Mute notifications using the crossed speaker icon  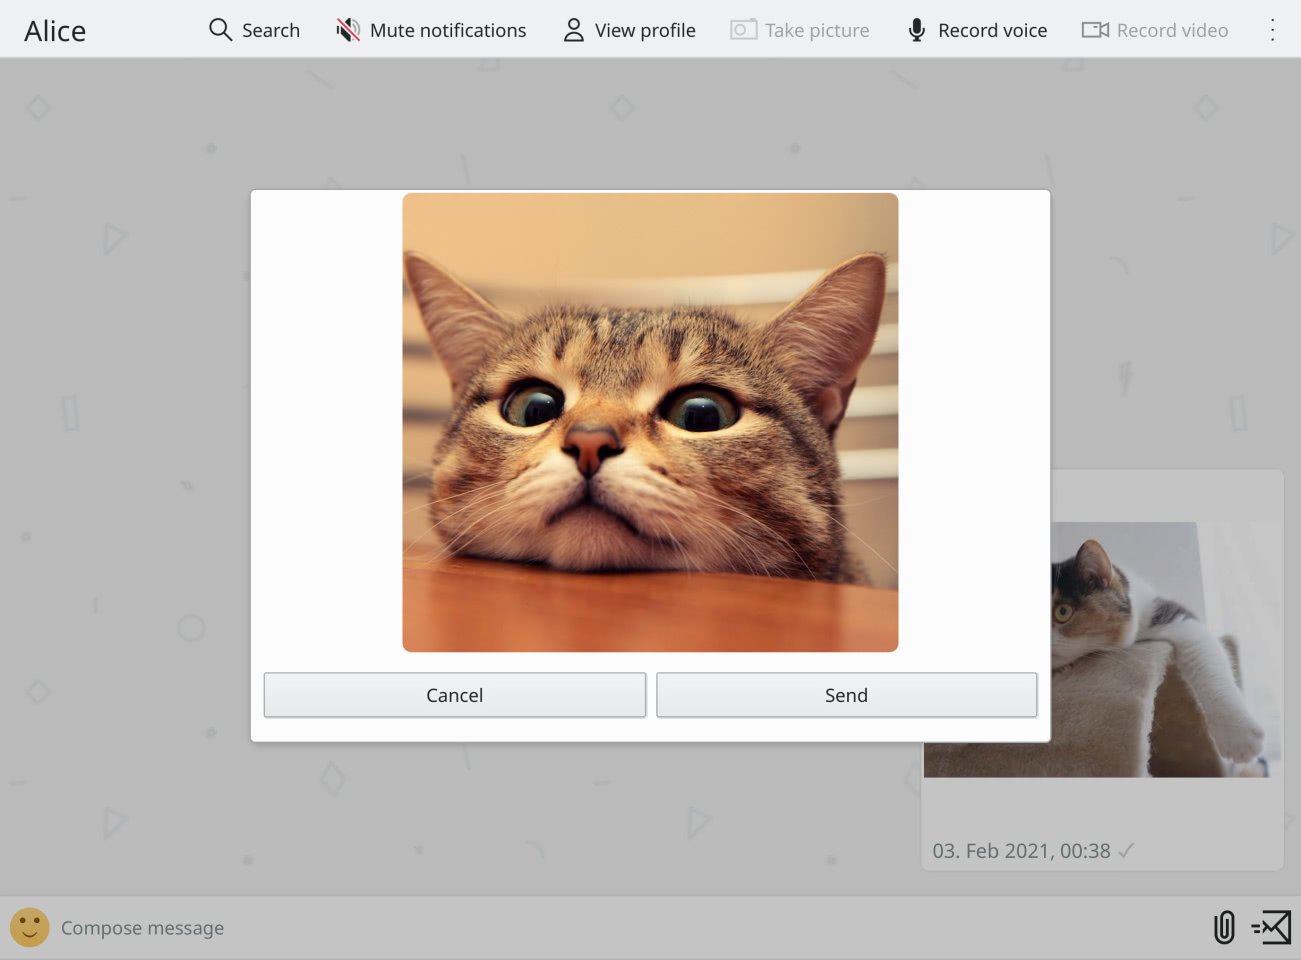348,30
